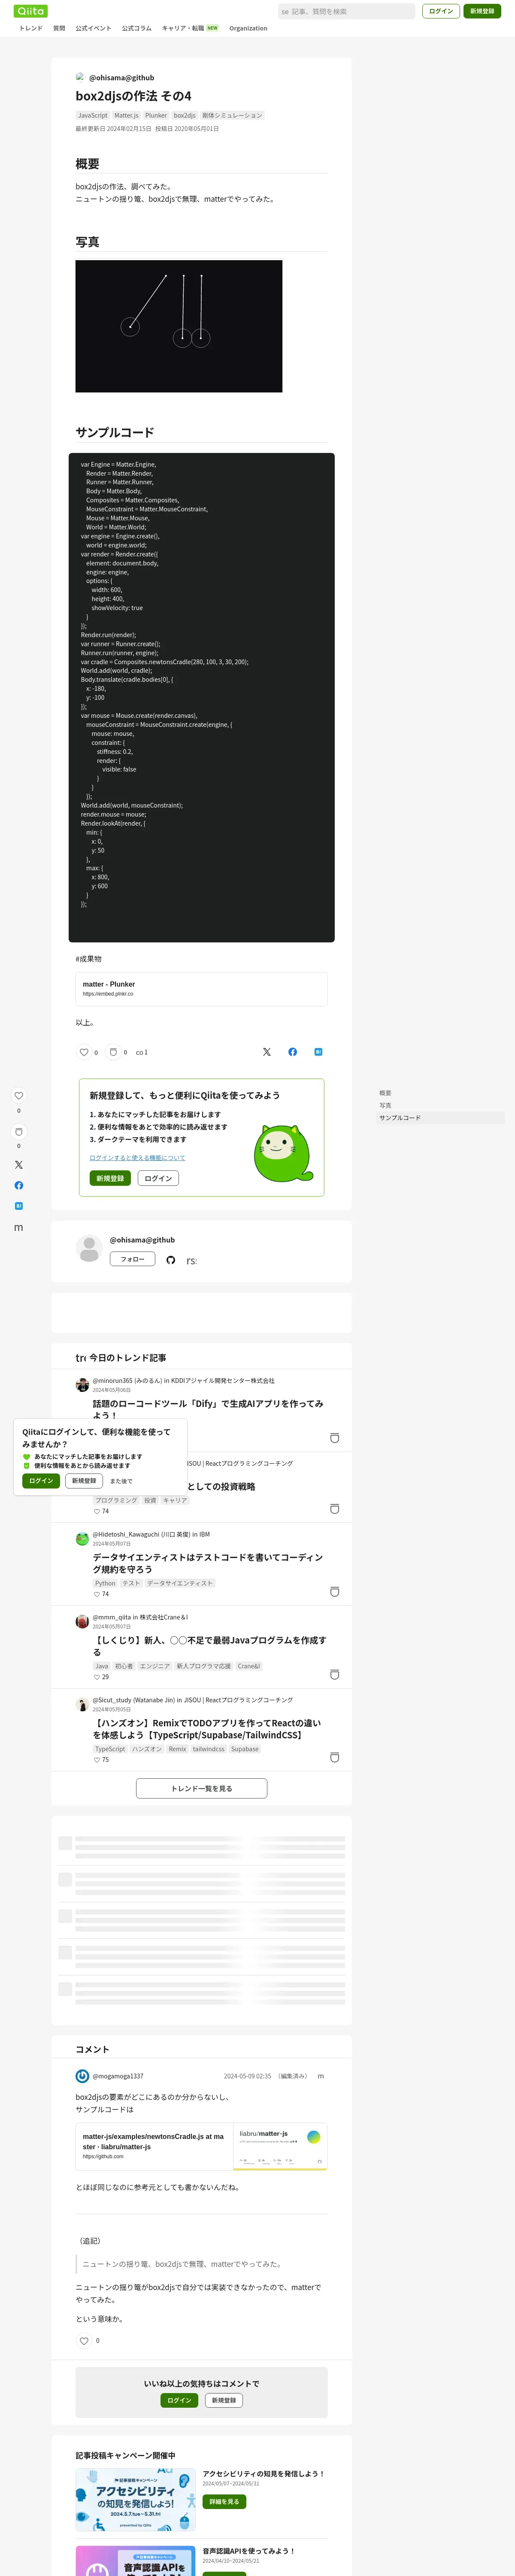515x2576 pixels.
Task: Jump to 概要 in table of contents
Action: (385, 1093)
